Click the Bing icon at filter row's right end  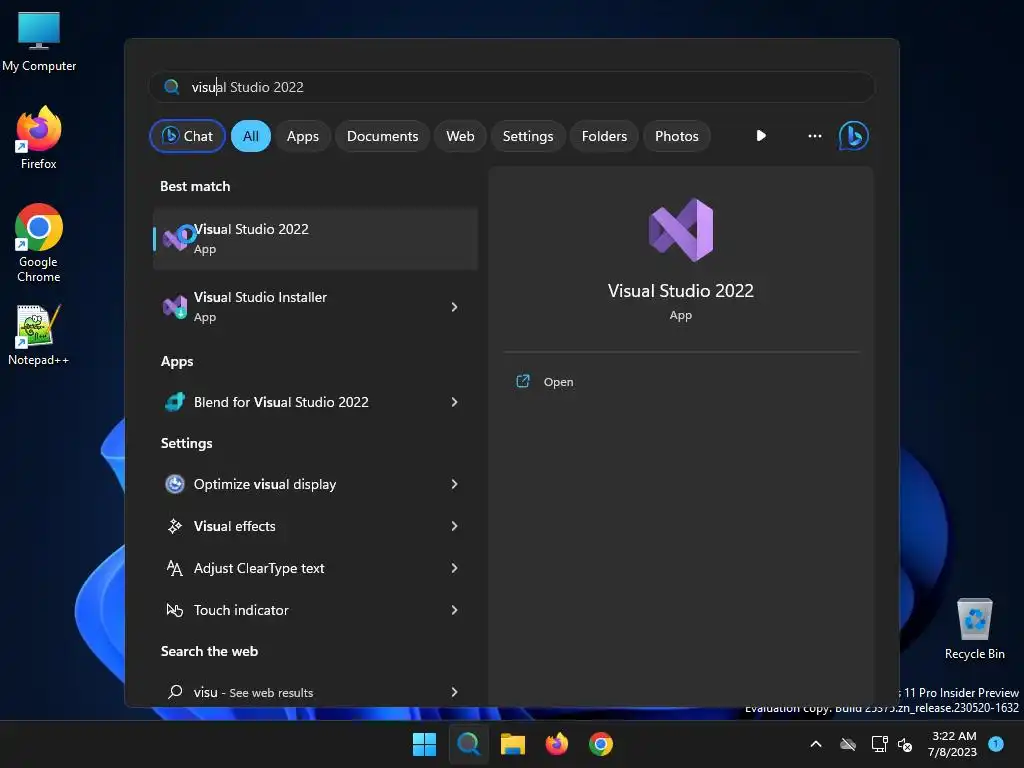click(x=853, y=136)
